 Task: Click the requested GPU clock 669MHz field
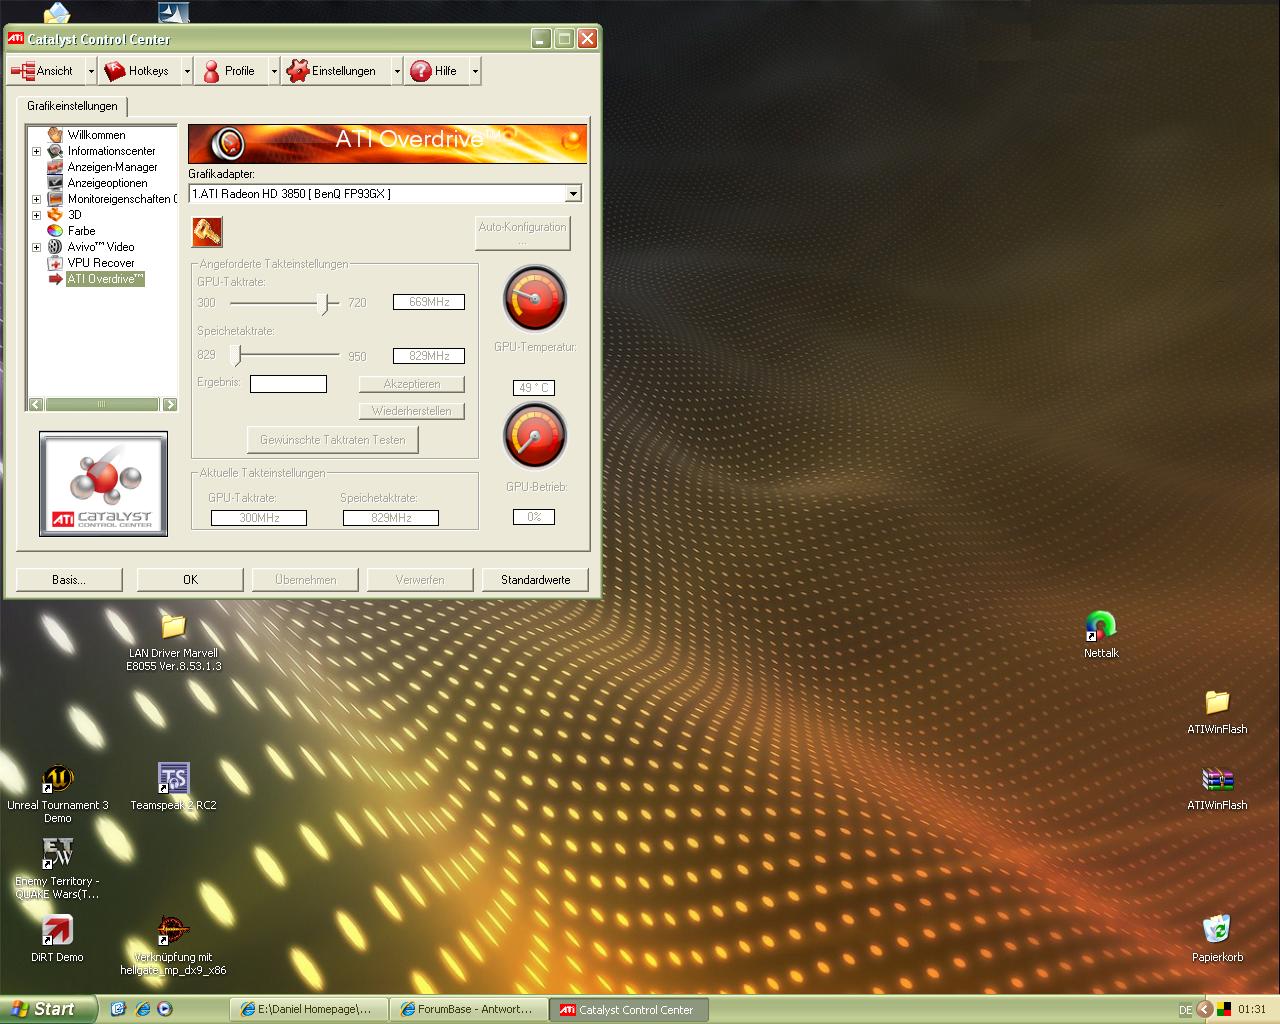[x=429, y=302]
